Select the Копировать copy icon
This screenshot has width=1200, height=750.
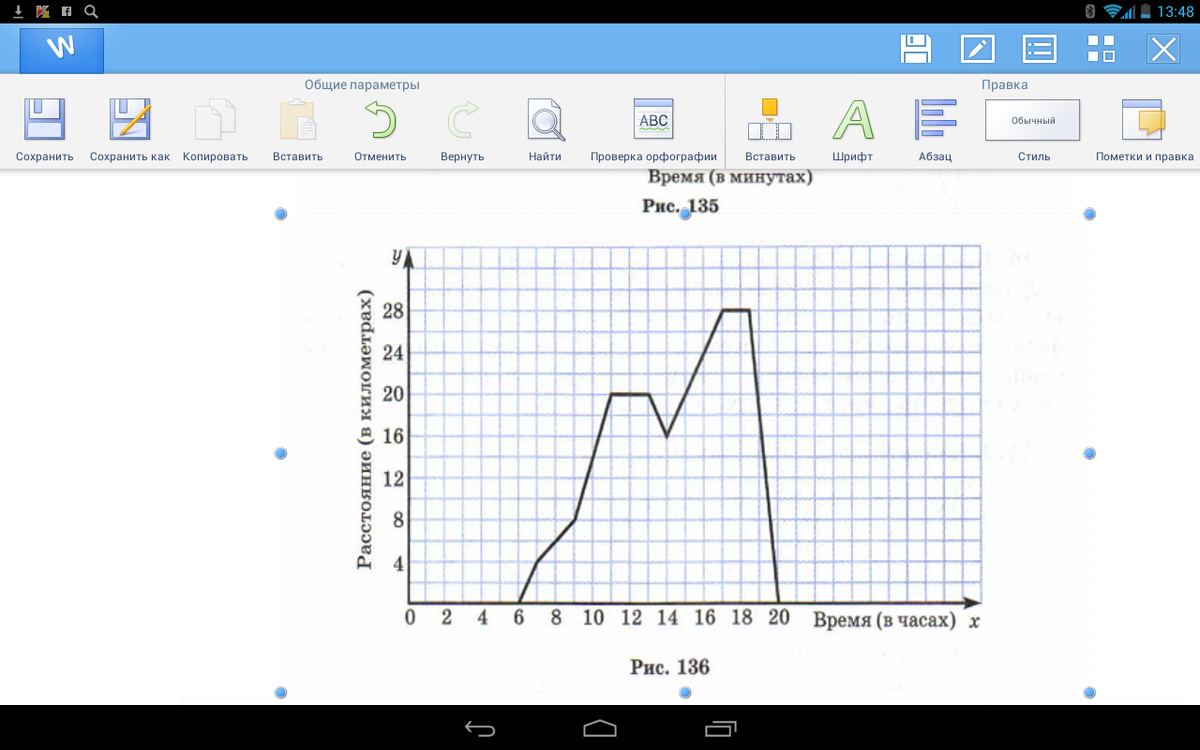point(215,120)
